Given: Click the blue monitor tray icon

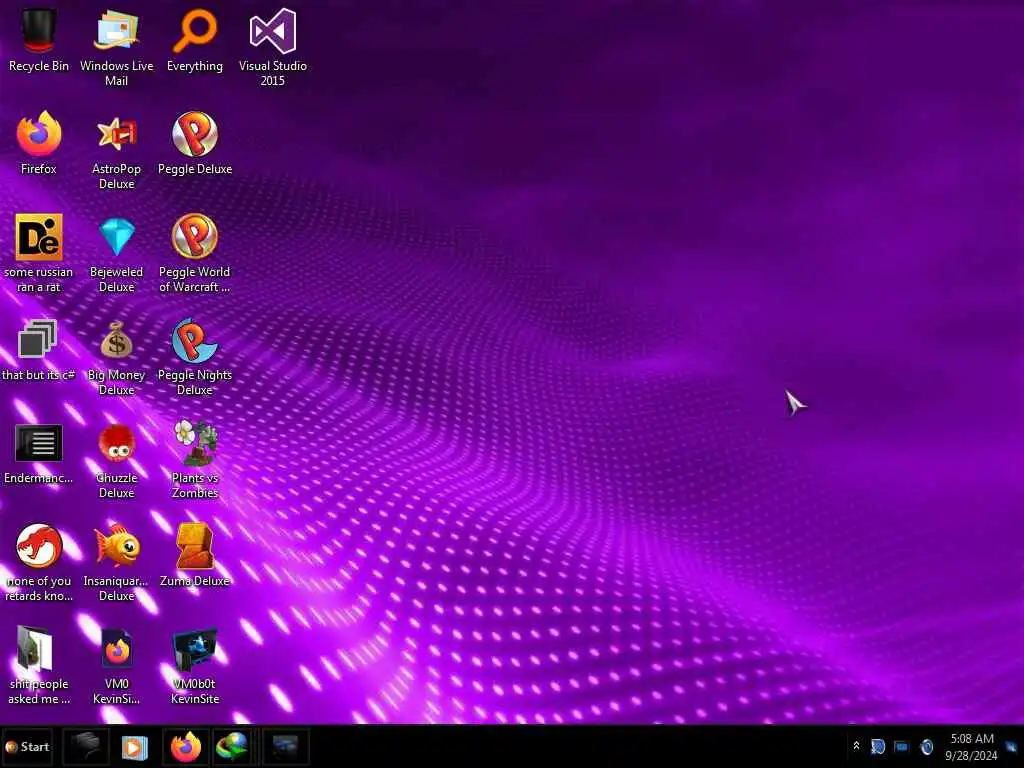Looking at the screenshot, I should (901, 746).
